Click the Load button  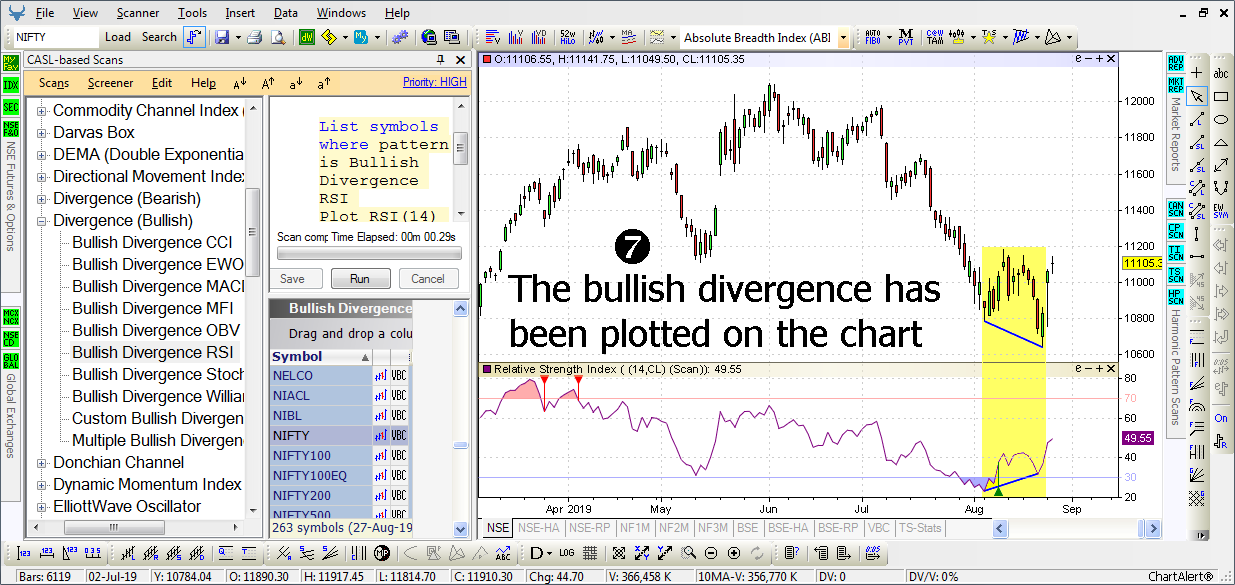coord(118,37)
